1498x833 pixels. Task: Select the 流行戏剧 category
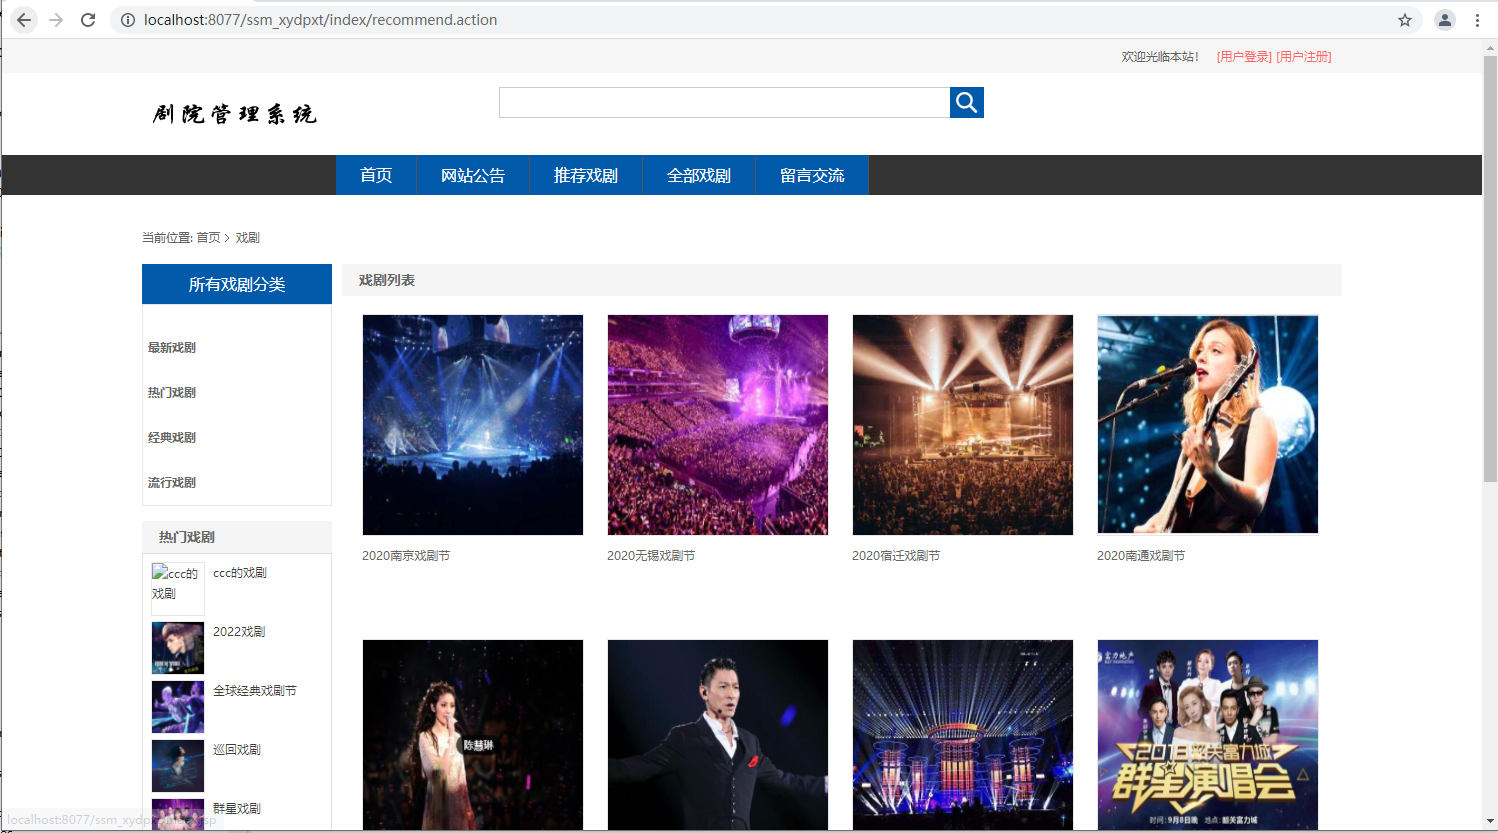pos(172,483)
